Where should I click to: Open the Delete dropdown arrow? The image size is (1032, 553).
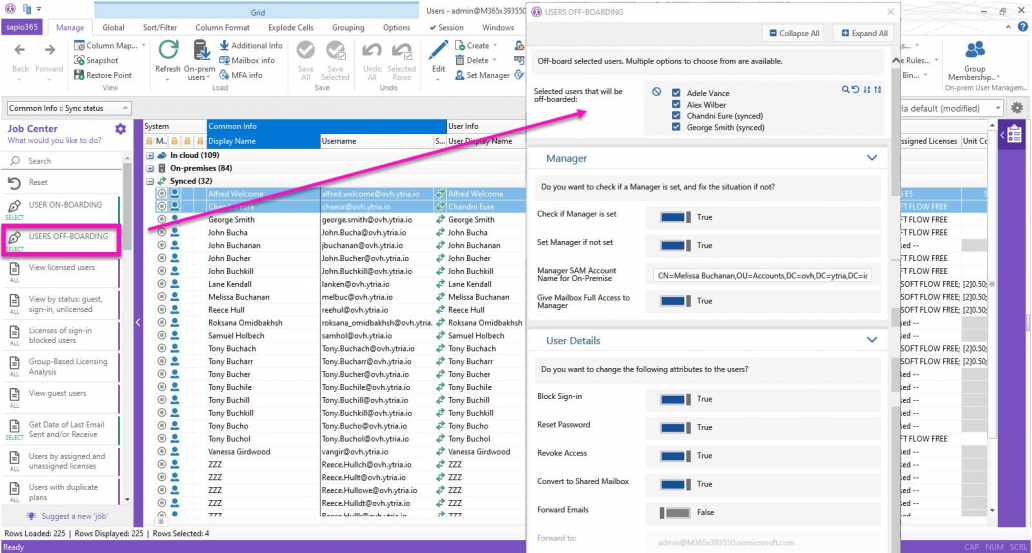pos(495,60)
